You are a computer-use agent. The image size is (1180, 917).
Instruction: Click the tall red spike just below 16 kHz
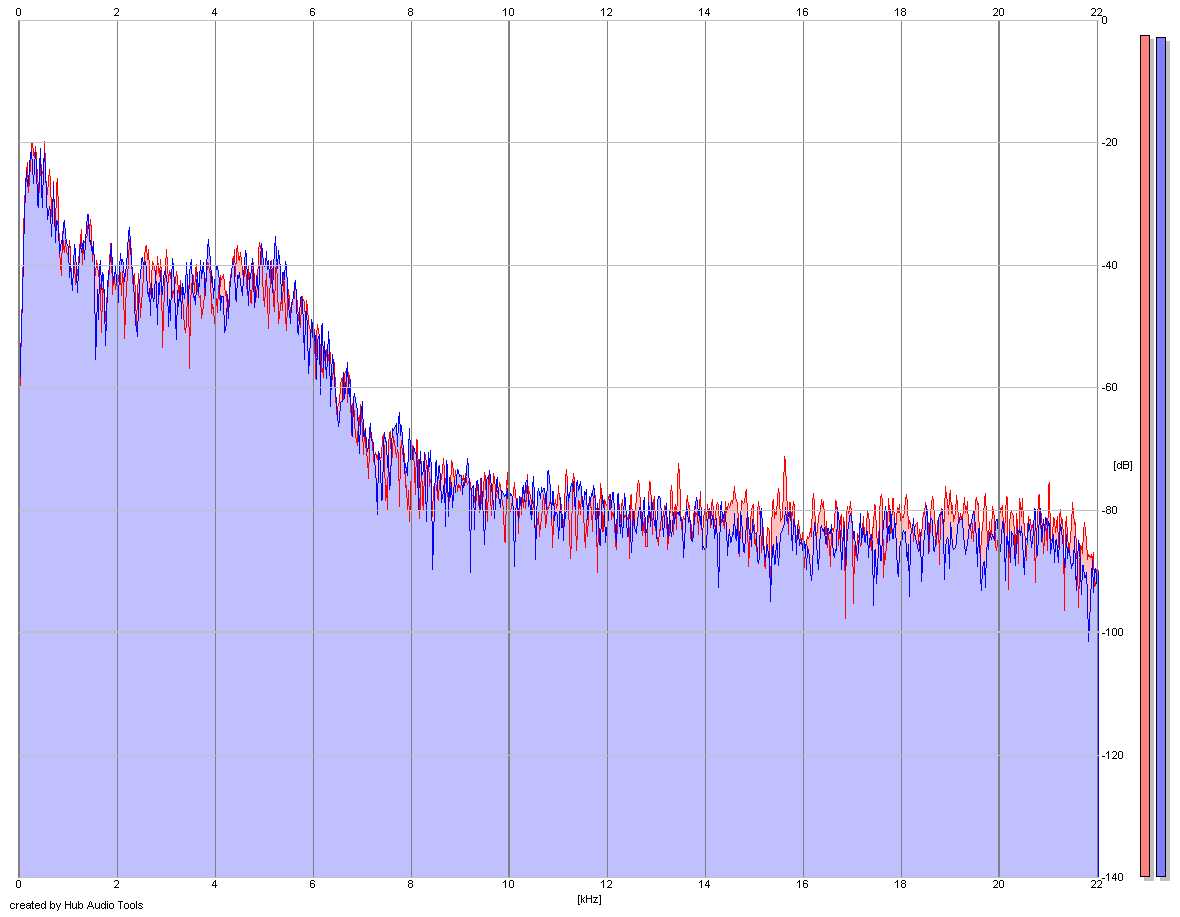[x=784, y=470]
